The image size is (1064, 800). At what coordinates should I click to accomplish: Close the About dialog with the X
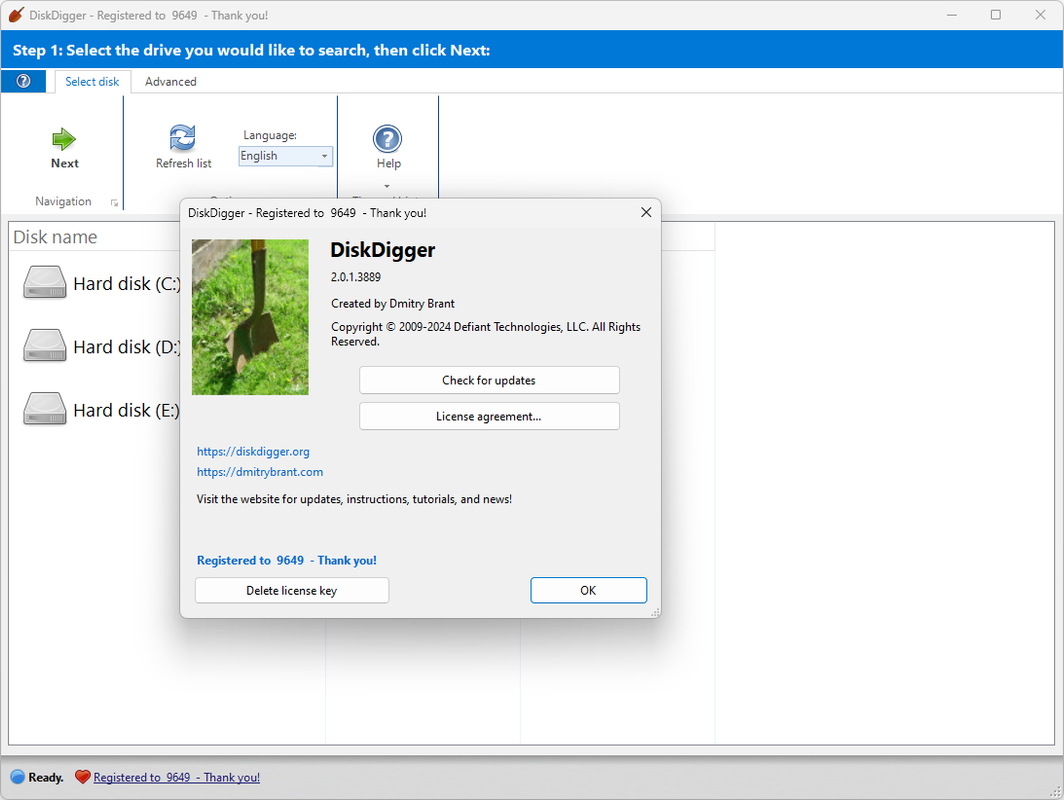click(x=646, y=212)
